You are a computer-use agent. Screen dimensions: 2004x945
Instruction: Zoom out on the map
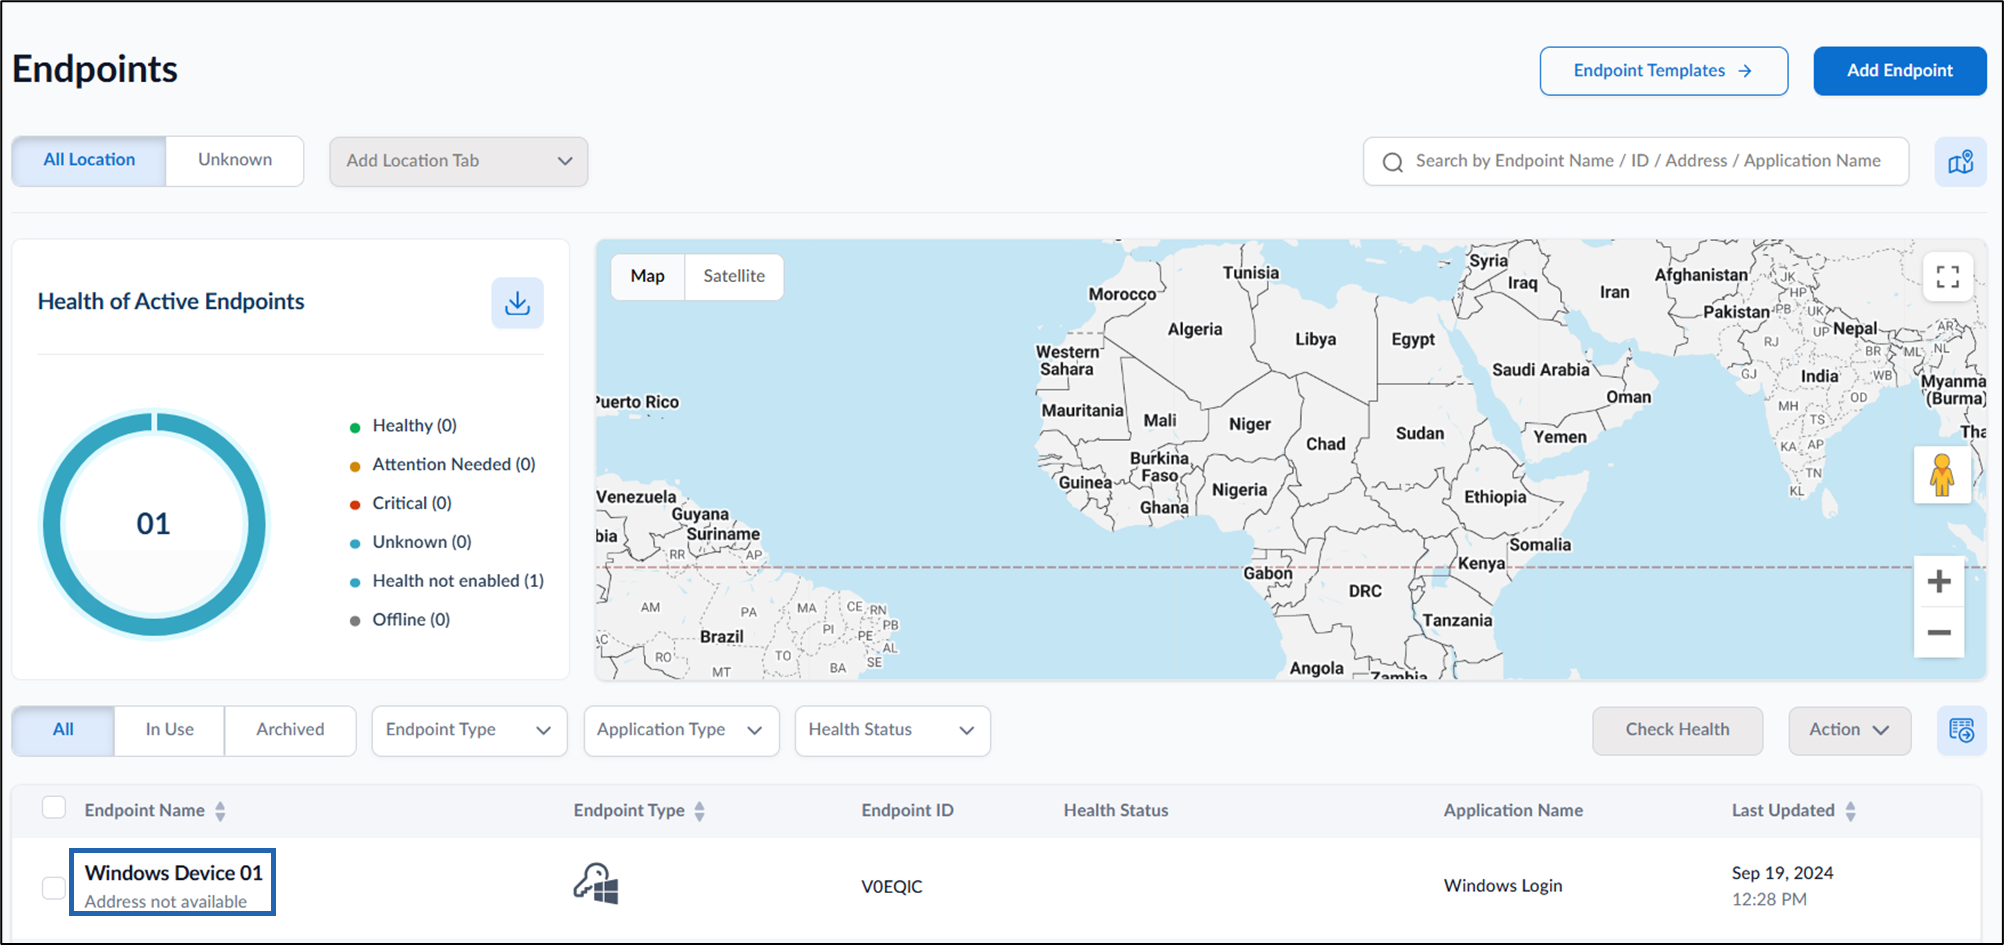coord(1938,632)
